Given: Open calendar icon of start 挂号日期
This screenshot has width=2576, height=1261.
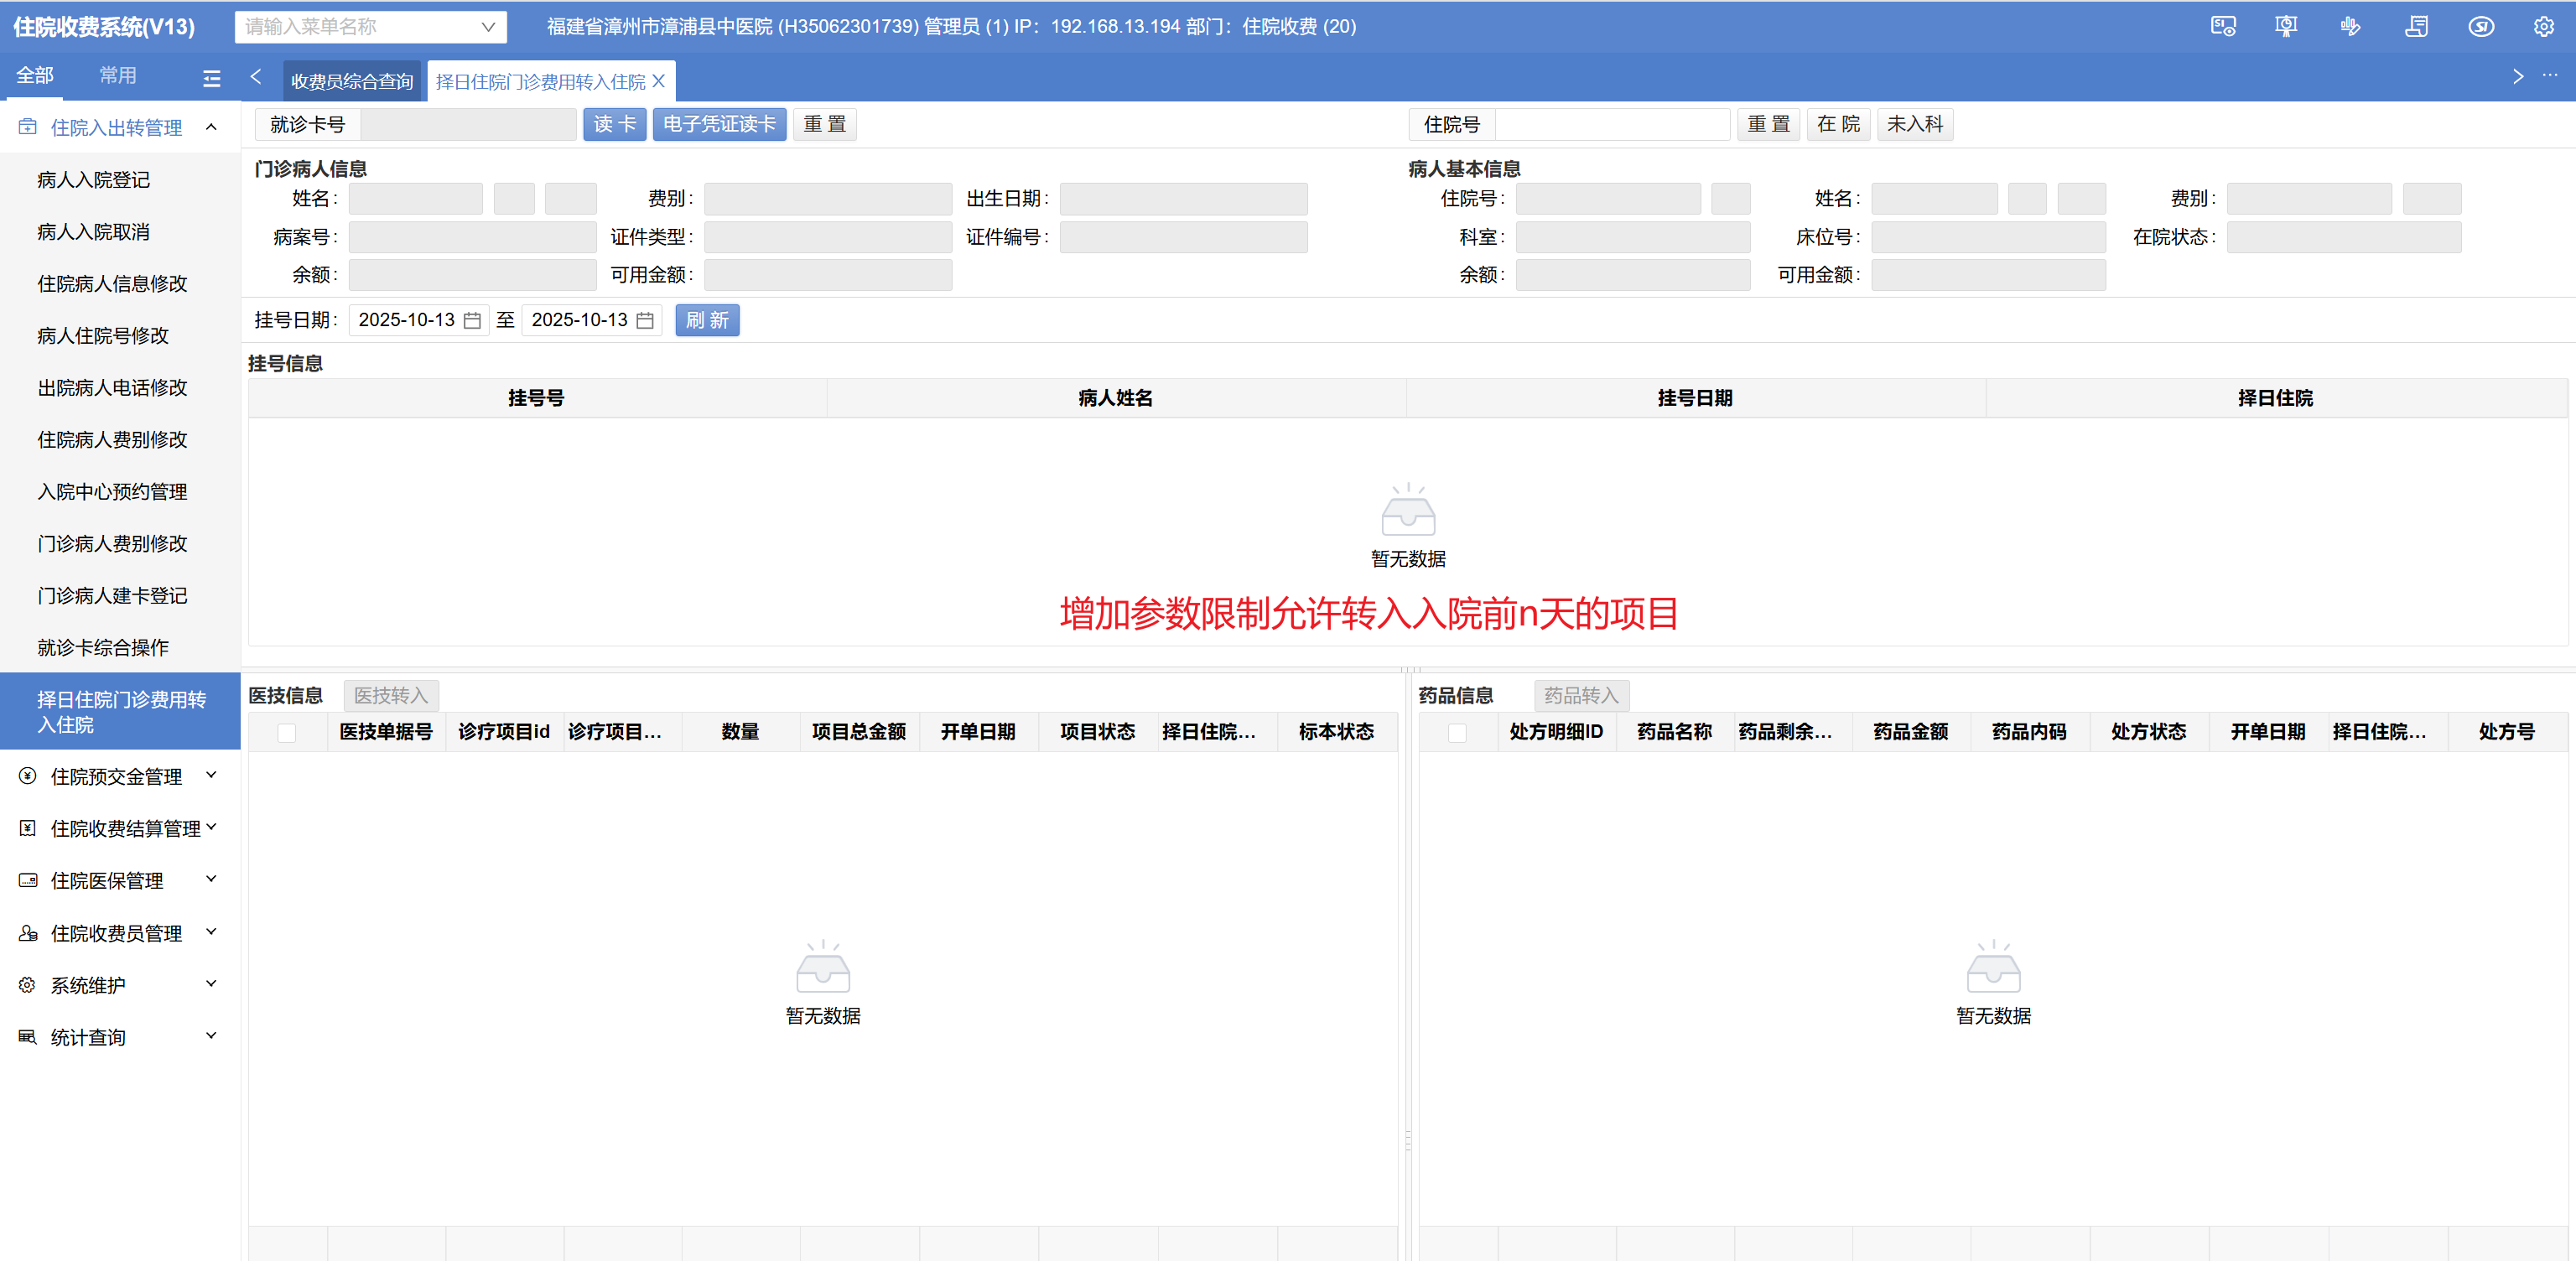Looking at the screenshot, I should click(x=473, y=321).
